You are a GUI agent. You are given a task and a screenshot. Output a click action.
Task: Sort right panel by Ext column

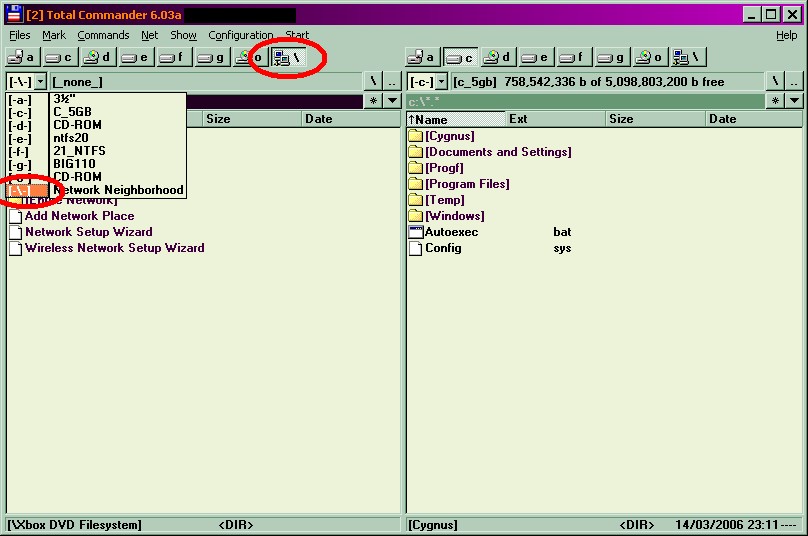coord(556,119)
